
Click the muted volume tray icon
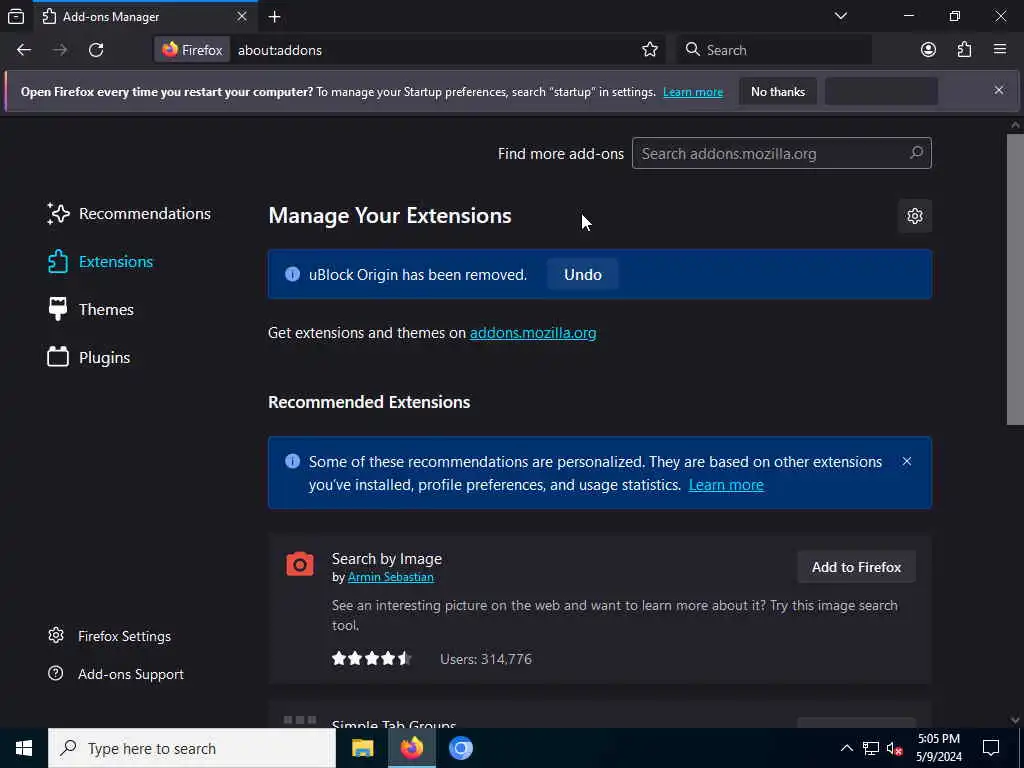click(894, 748)
